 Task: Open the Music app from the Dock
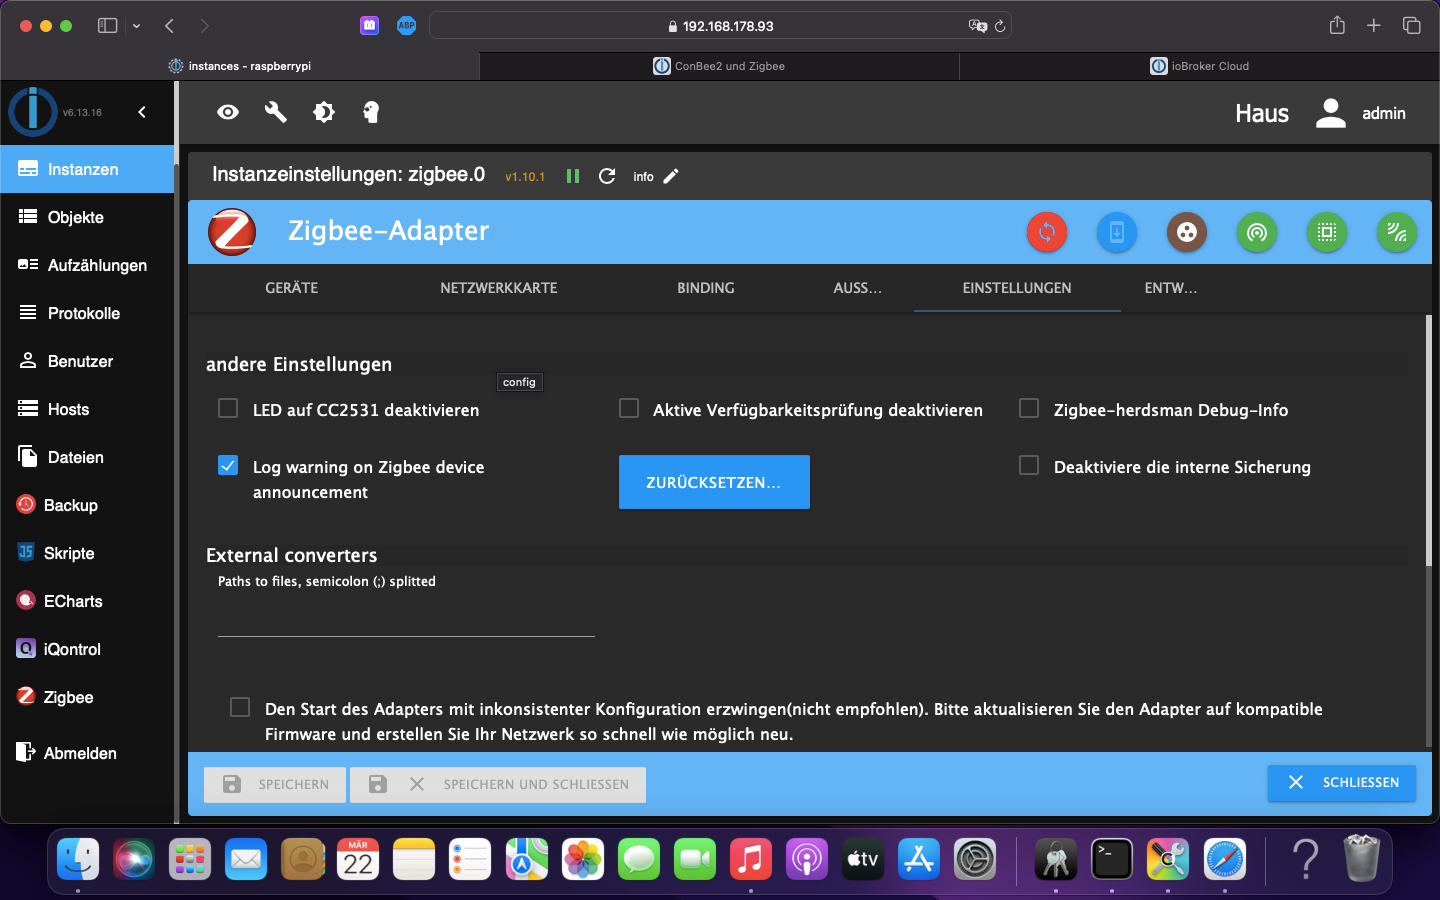[x=751, y=858]
